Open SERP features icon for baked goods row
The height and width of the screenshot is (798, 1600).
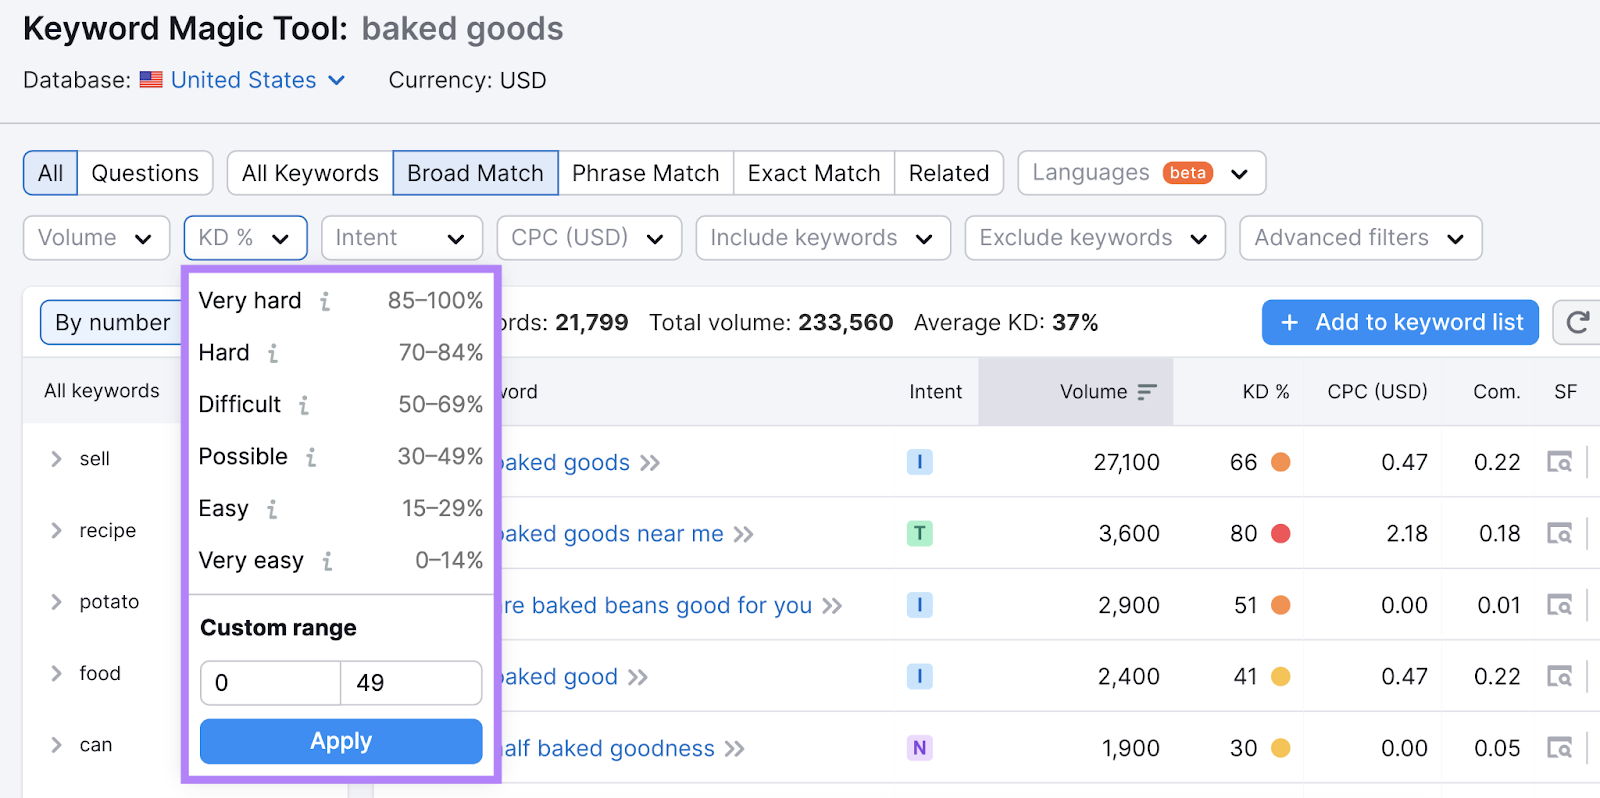[1559, 462]
